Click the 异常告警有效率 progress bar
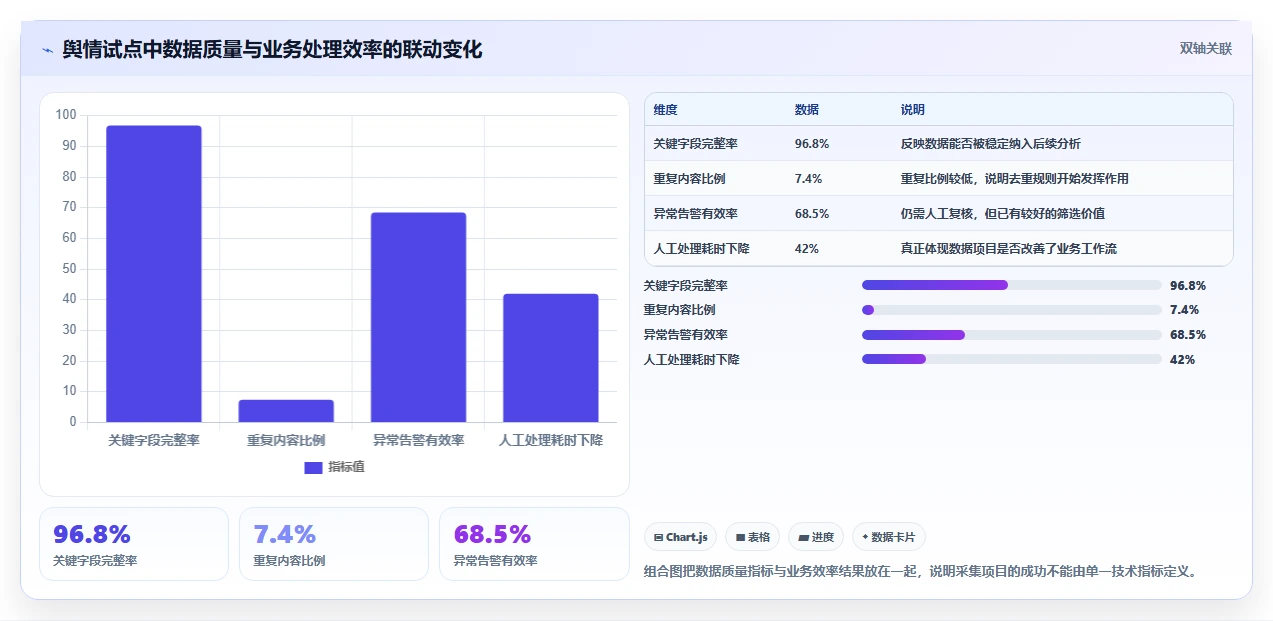 tap(1012, 335)
